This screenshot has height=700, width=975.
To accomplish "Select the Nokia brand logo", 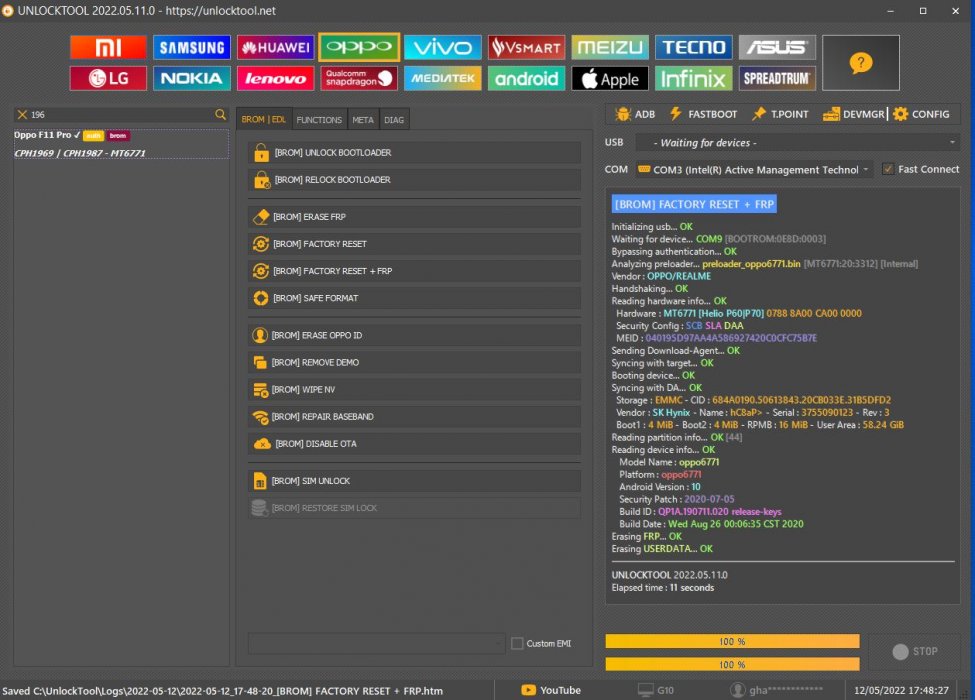I will click(192, 78).
